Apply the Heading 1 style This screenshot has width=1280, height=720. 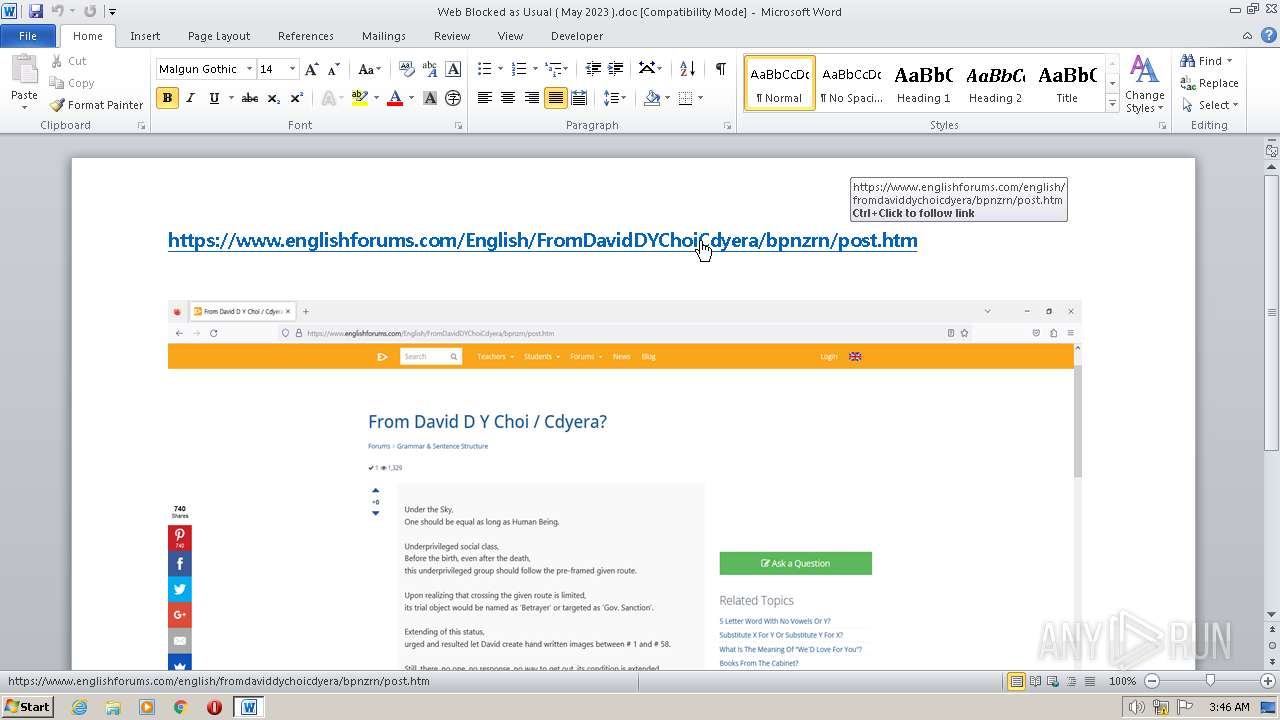(x=923, y=83)
